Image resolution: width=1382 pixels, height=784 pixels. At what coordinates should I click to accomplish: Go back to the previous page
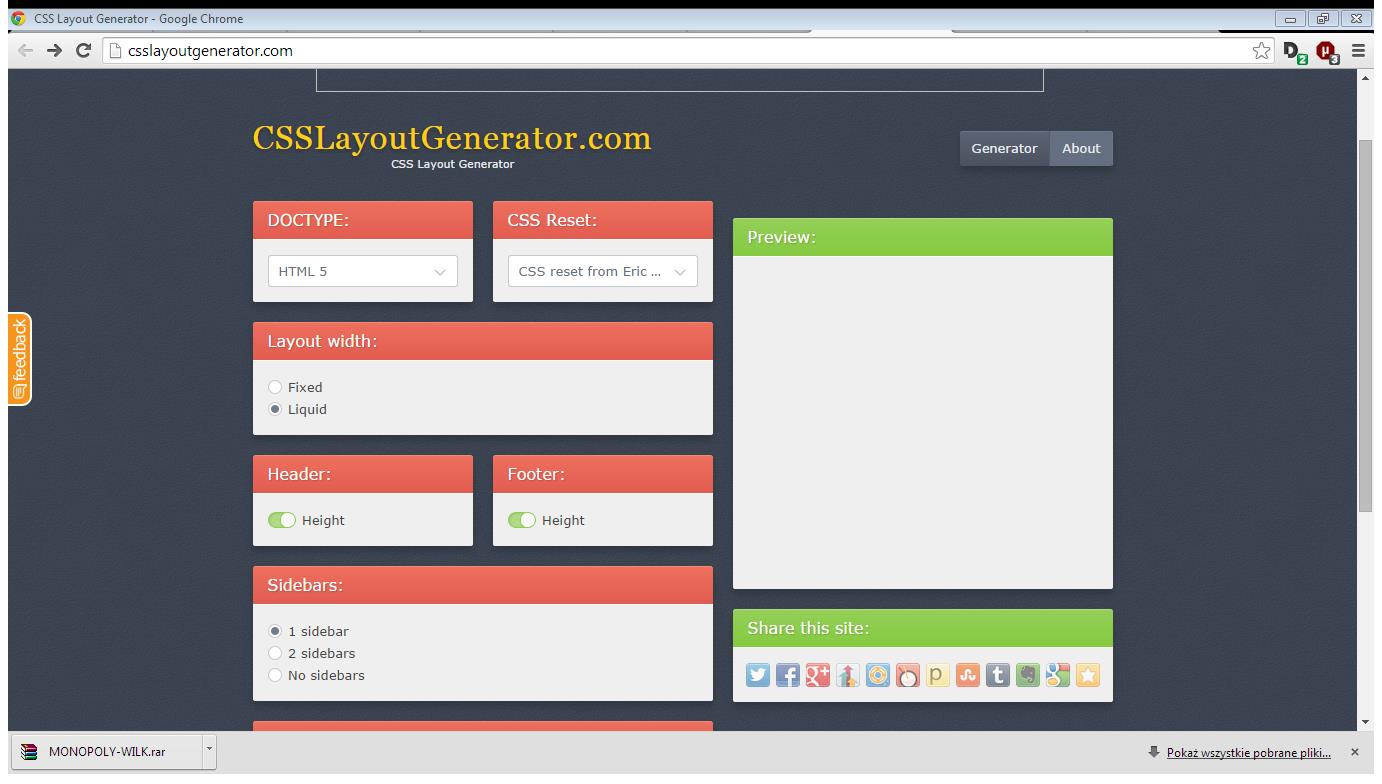(25, 51)
